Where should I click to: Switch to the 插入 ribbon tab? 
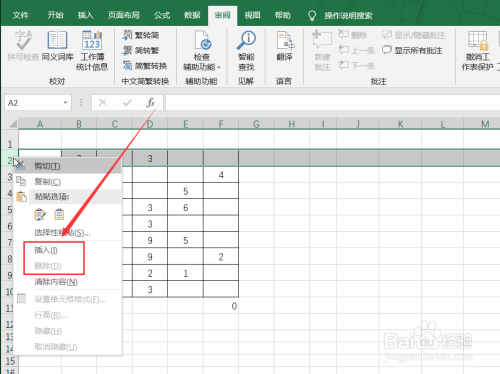(85, 15)
